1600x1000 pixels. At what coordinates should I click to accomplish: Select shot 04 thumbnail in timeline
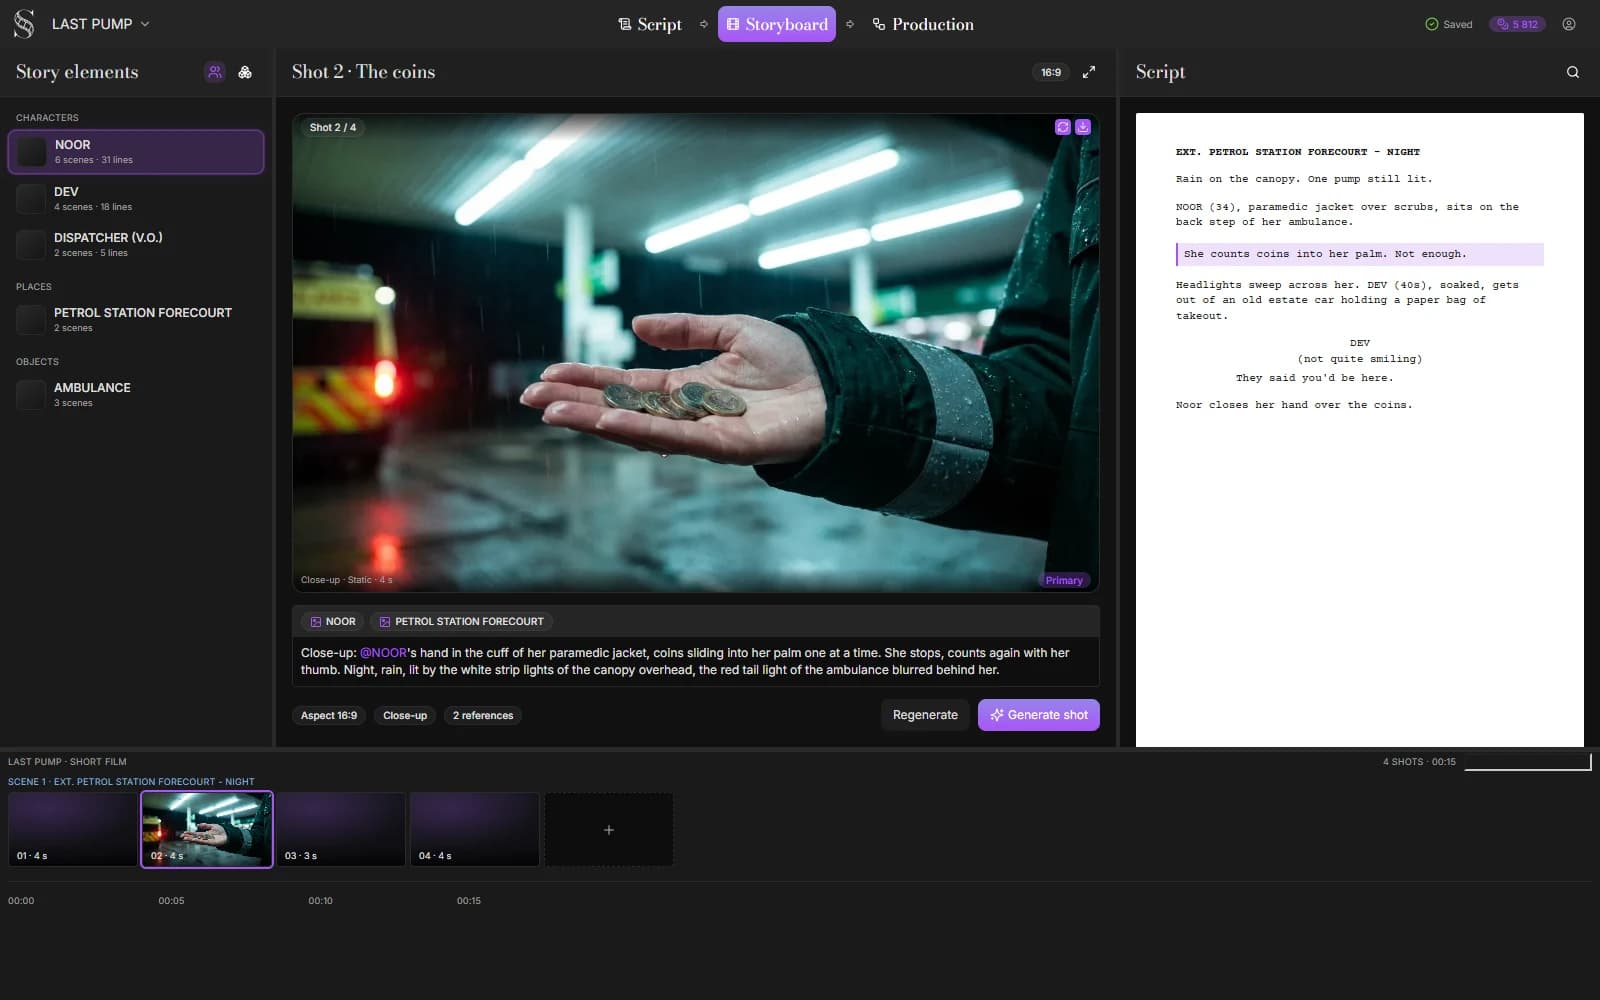[475, 829]
